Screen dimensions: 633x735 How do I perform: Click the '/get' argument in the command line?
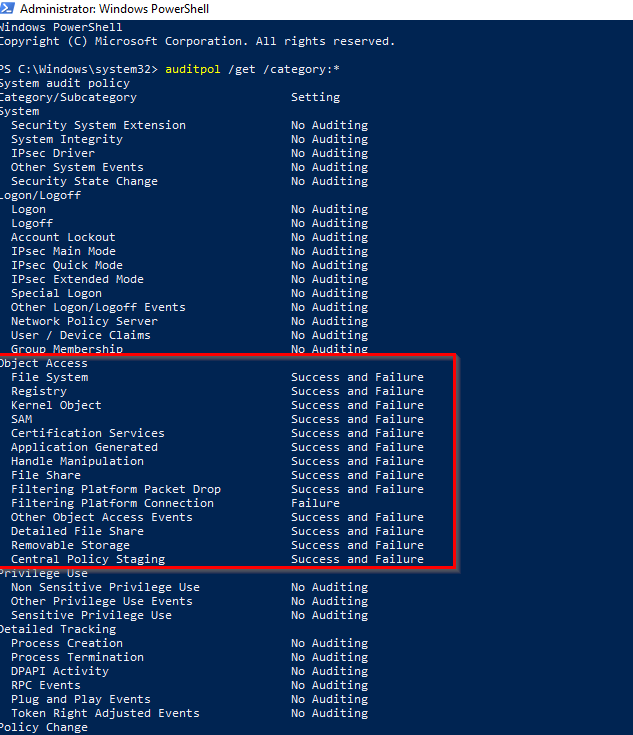point(242,69)
